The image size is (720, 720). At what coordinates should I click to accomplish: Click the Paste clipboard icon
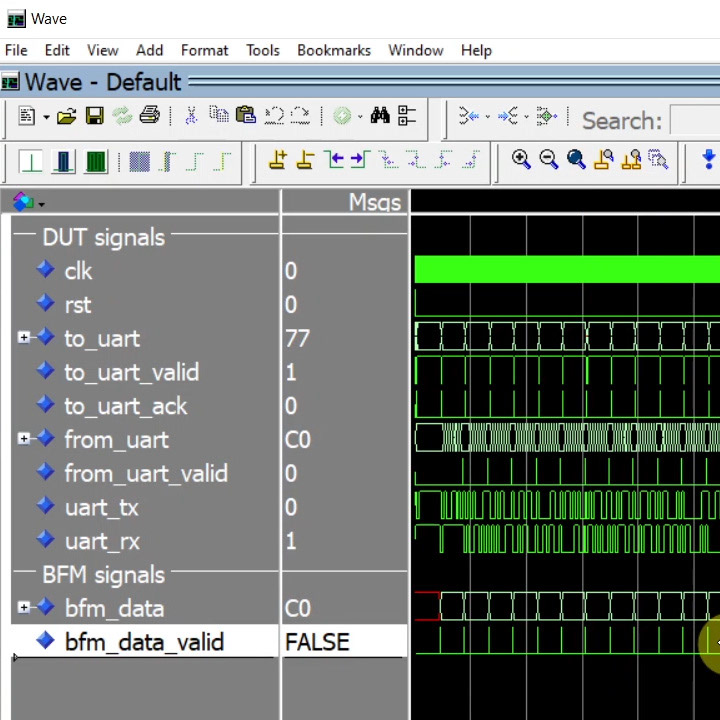point(246,115)
